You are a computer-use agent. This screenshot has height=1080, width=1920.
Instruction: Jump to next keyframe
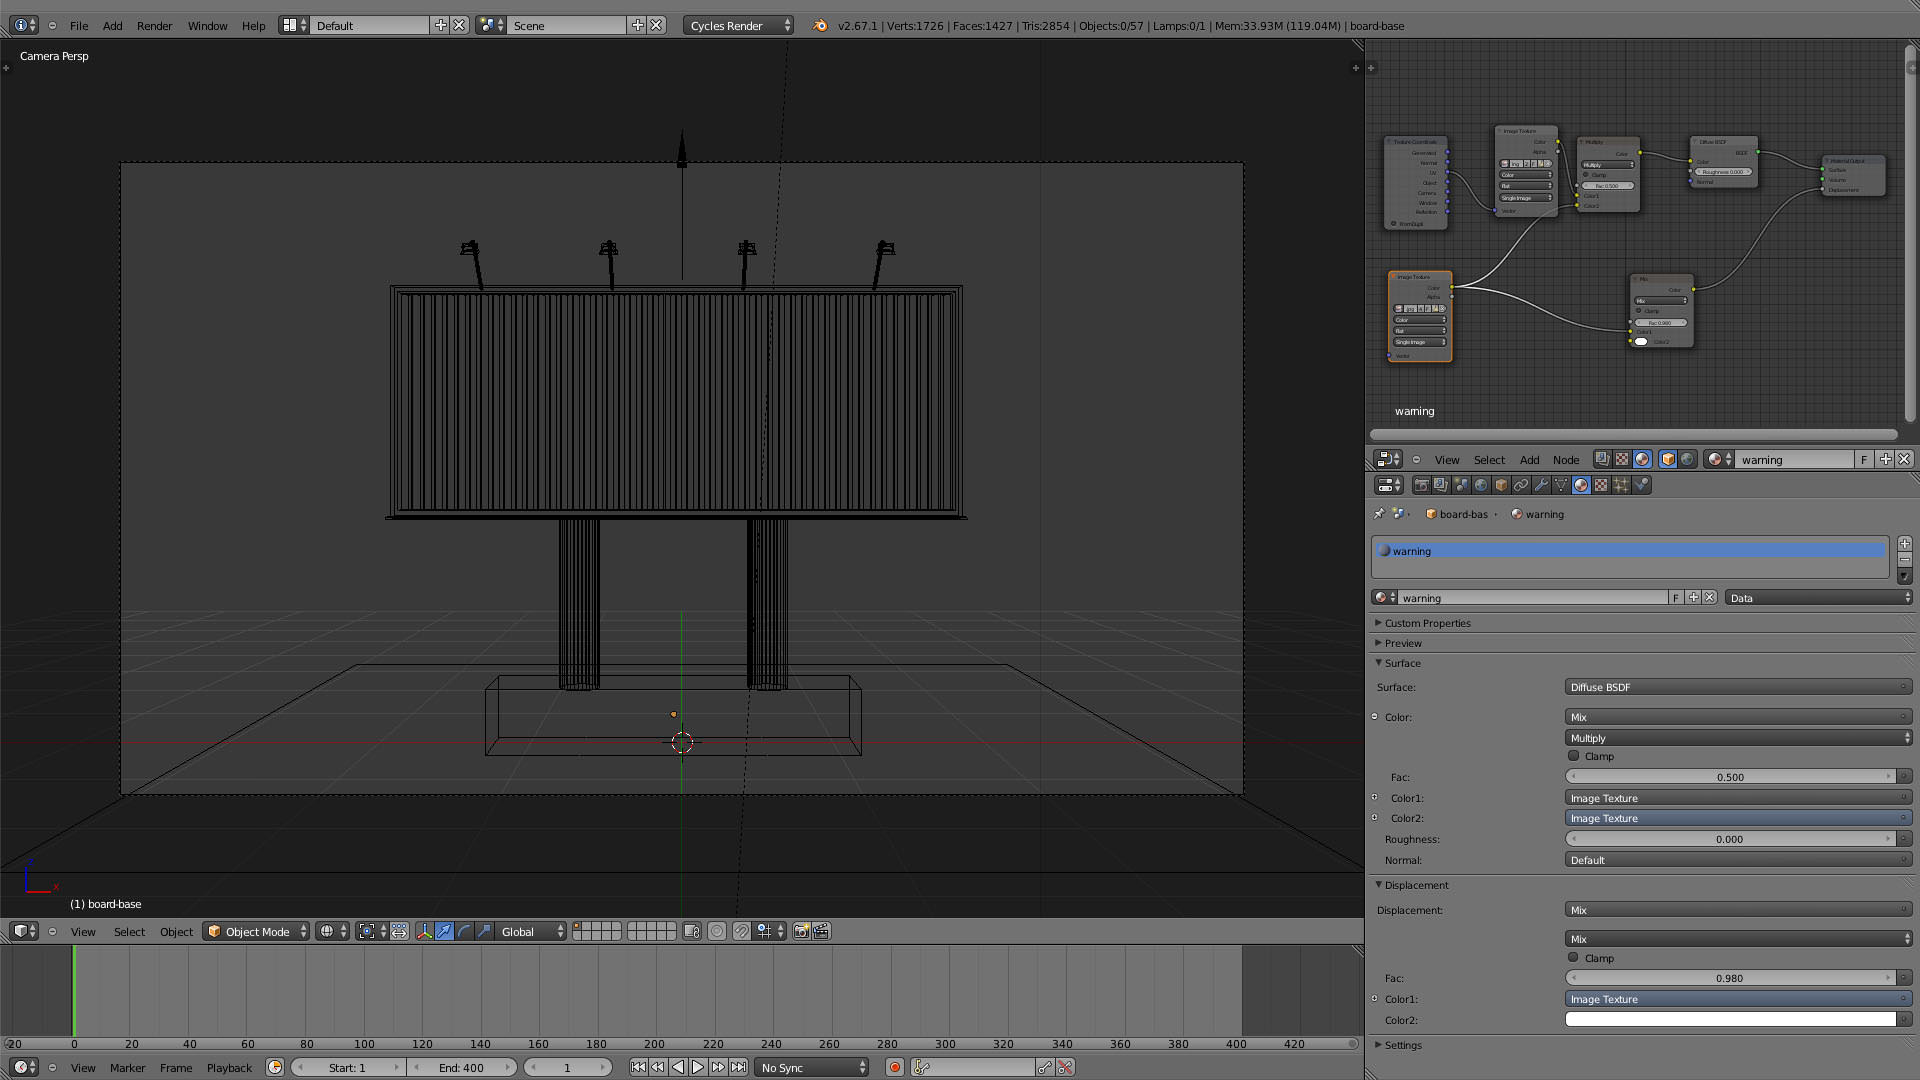718,1067
